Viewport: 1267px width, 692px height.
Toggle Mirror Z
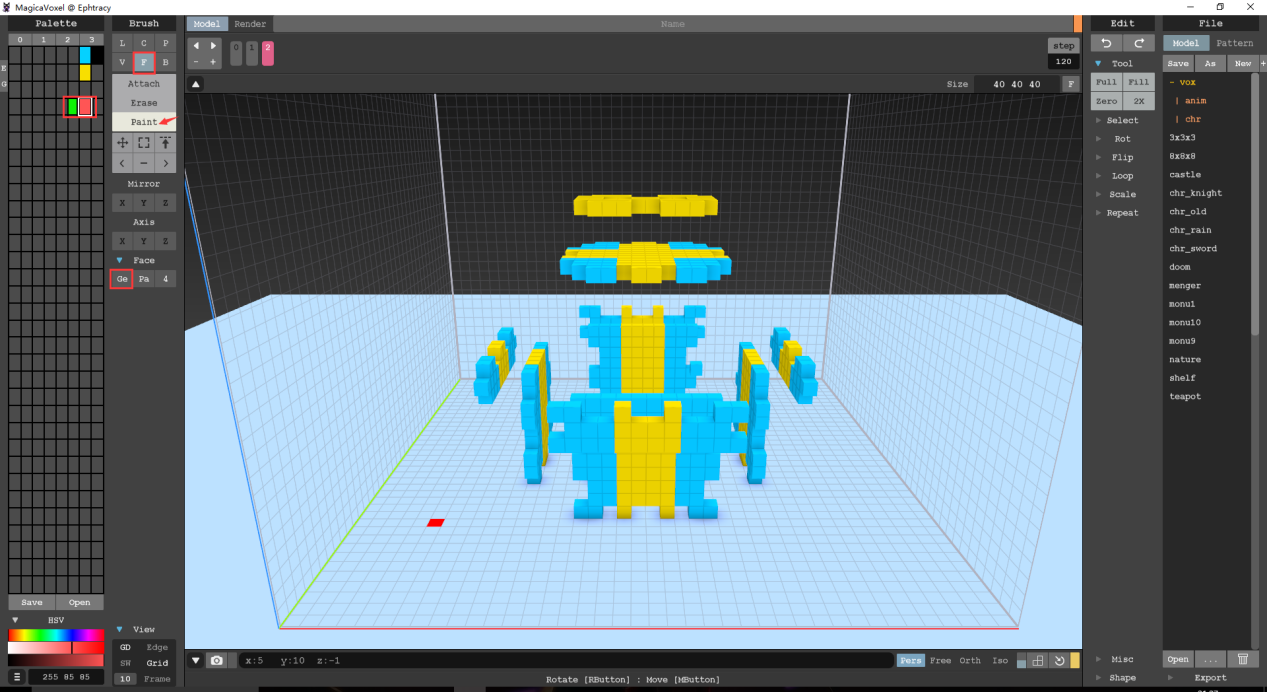pyautogui.click(x=166, y=203)
